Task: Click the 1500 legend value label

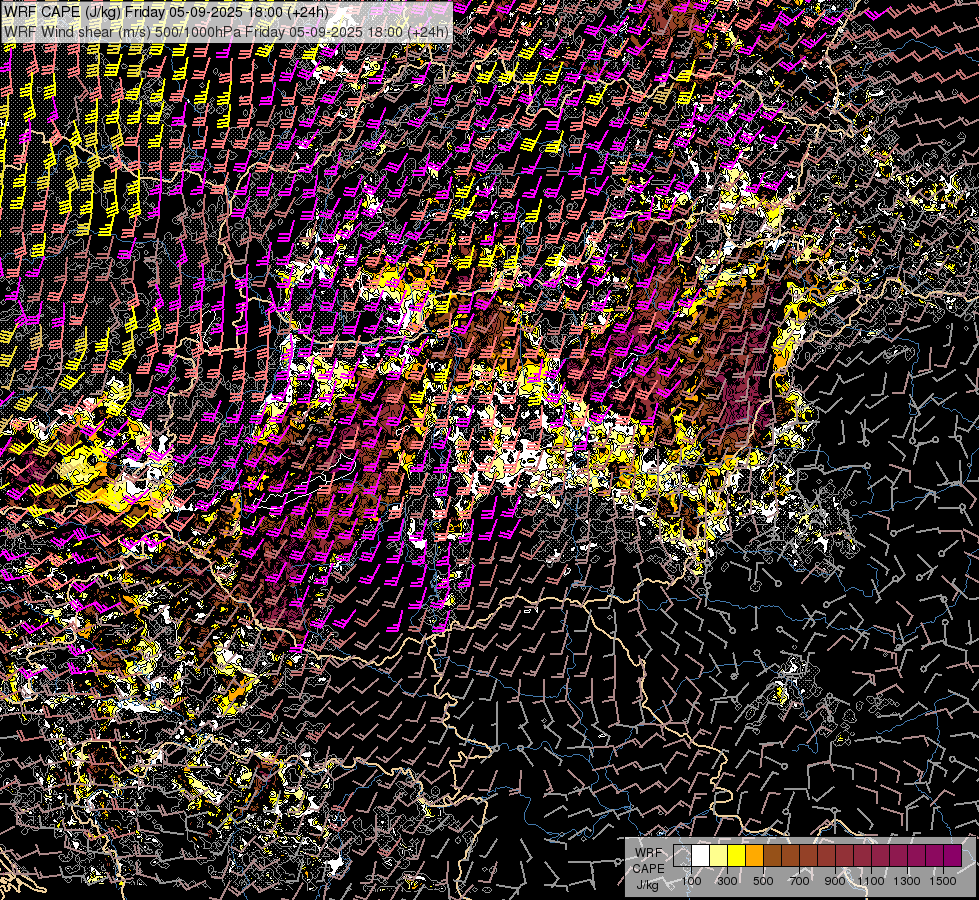Action: coord(943,881)
